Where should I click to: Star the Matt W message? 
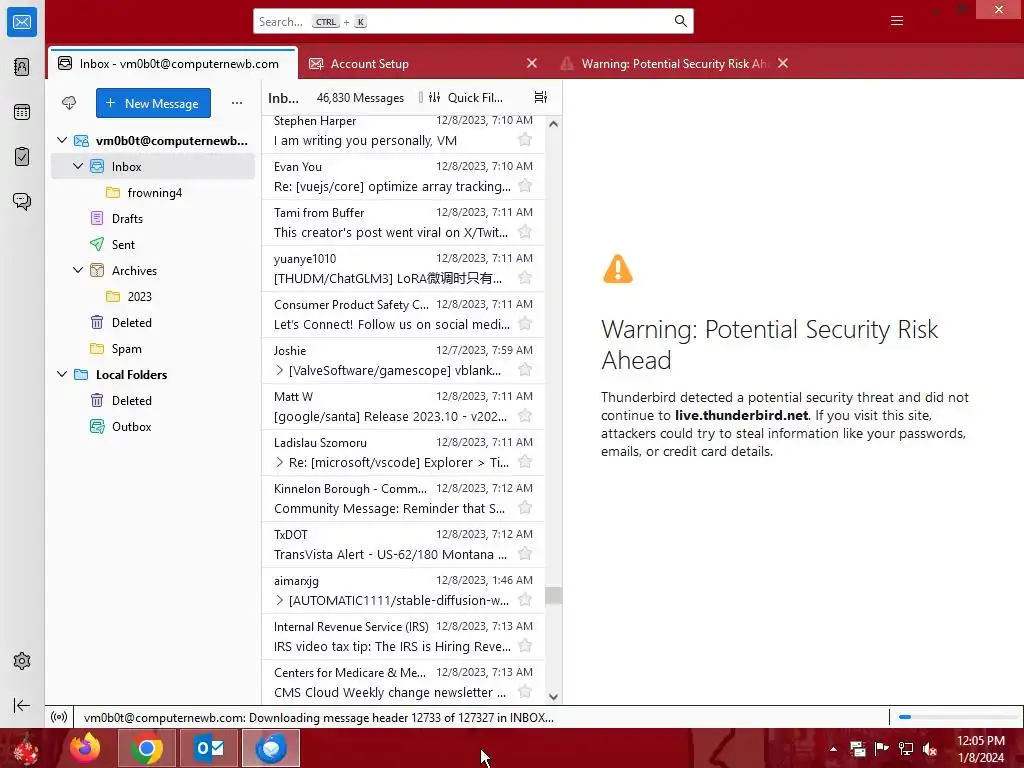pyautogui.click(x=524, y=416)
